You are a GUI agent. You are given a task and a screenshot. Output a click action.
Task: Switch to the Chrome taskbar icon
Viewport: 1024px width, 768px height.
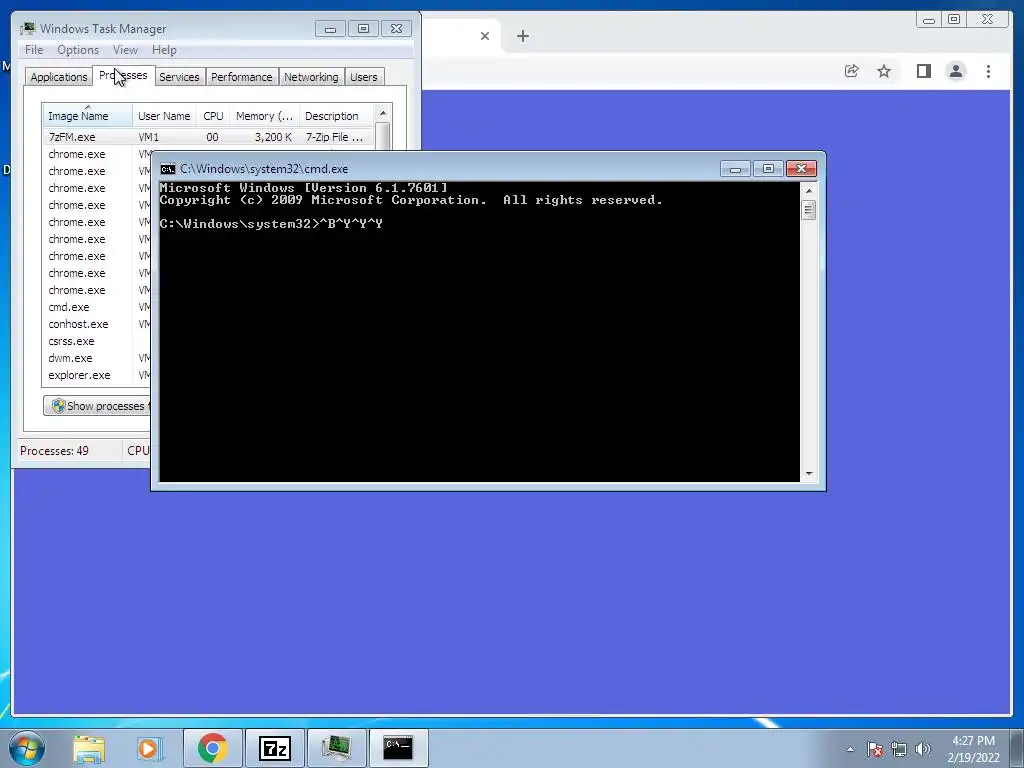(x=213, y=748)
